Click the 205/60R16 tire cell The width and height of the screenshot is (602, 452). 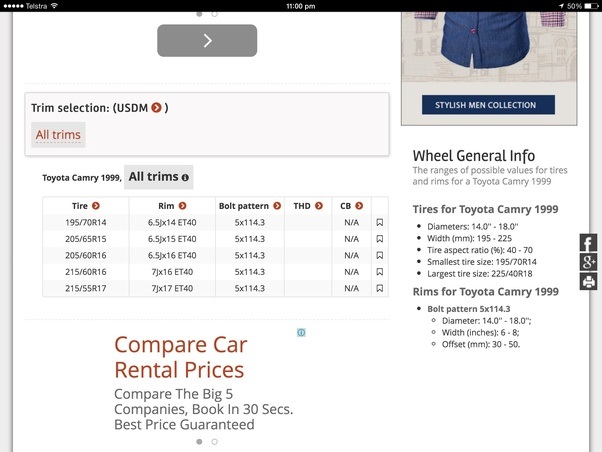(86, 255)
